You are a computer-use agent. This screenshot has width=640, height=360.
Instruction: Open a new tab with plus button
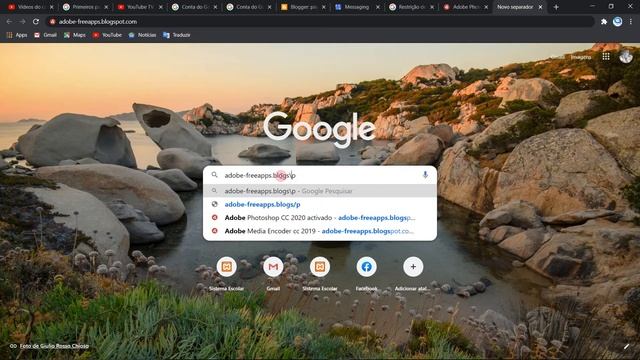pos(556,7)
